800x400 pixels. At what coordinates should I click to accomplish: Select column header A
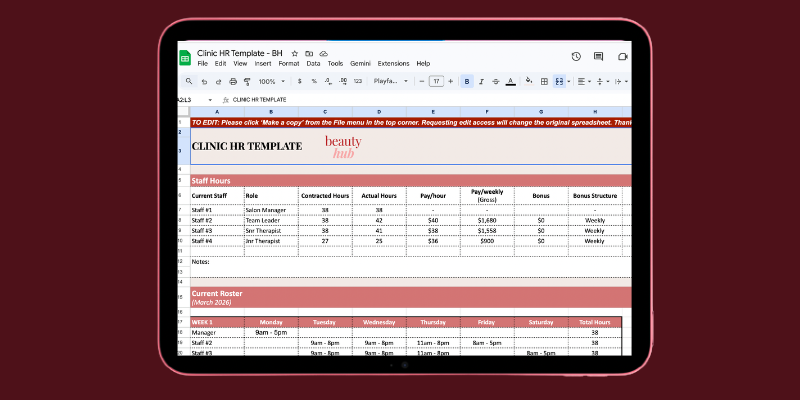(x=217, y=112)
